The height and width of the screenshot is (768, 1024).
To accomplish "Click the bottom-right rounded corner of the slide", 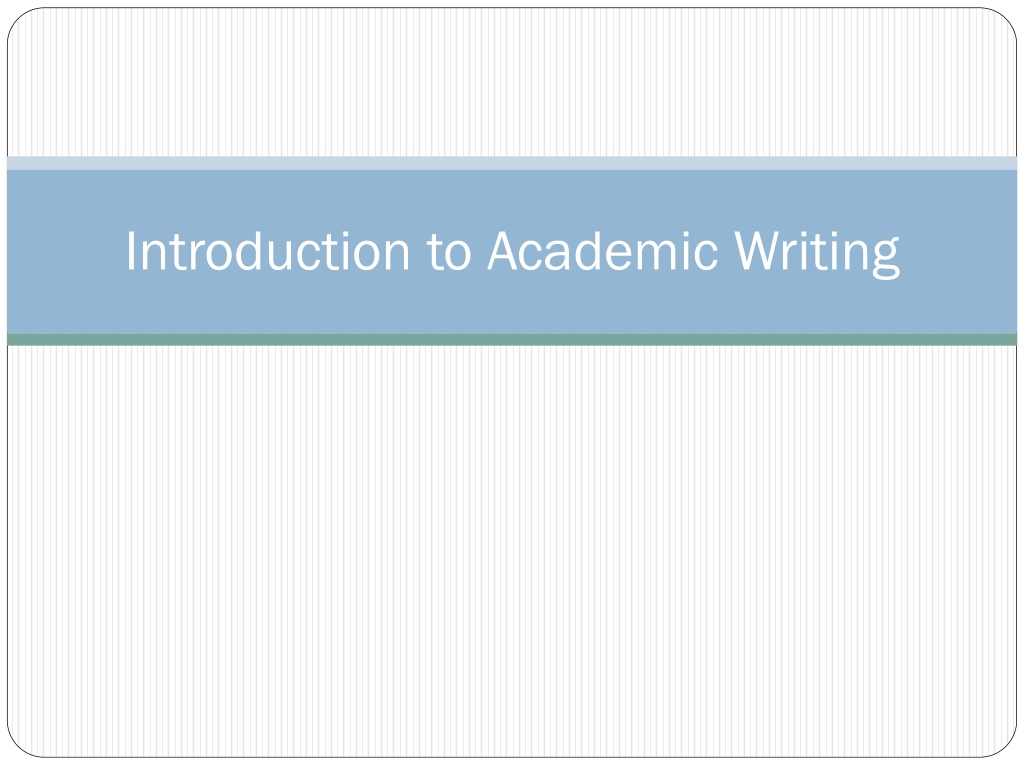I will point(1006,746).
